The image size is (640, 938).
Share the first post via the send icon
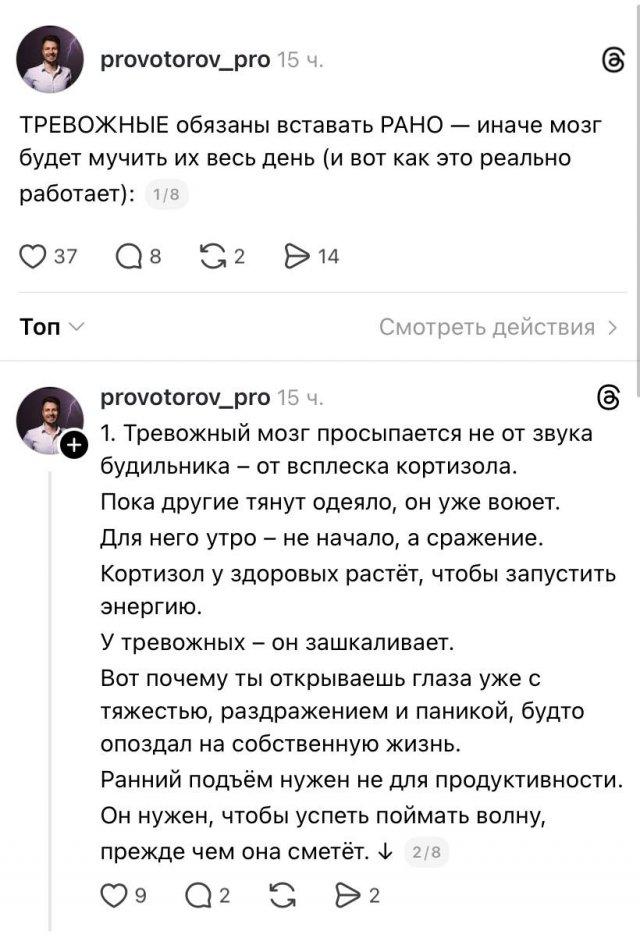297,255
